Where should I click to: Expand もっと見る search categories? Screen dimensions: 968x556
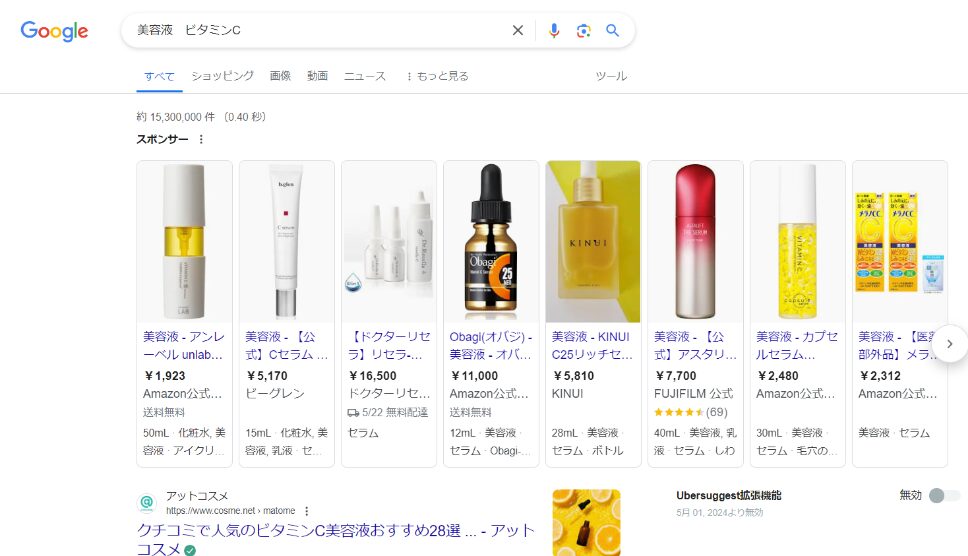tap(437, 76)
